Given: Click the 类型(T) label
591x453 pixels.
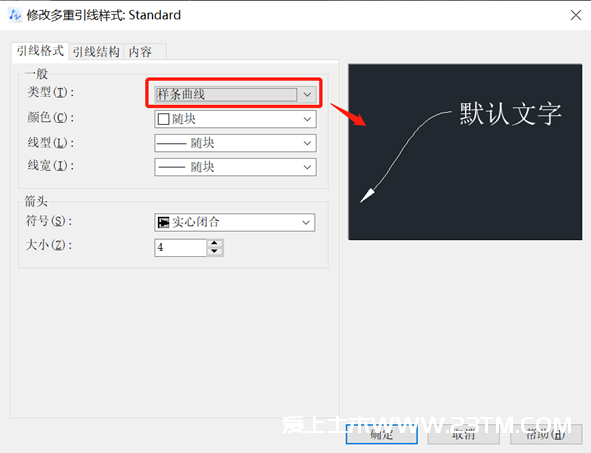Looking at the screenshot, I should click(51, 92).
